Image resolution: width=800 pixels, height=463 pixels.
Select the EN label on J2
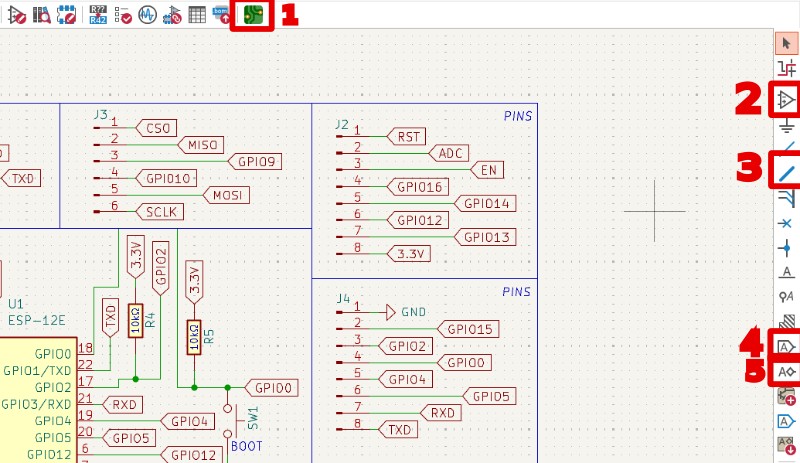(487, 170)
